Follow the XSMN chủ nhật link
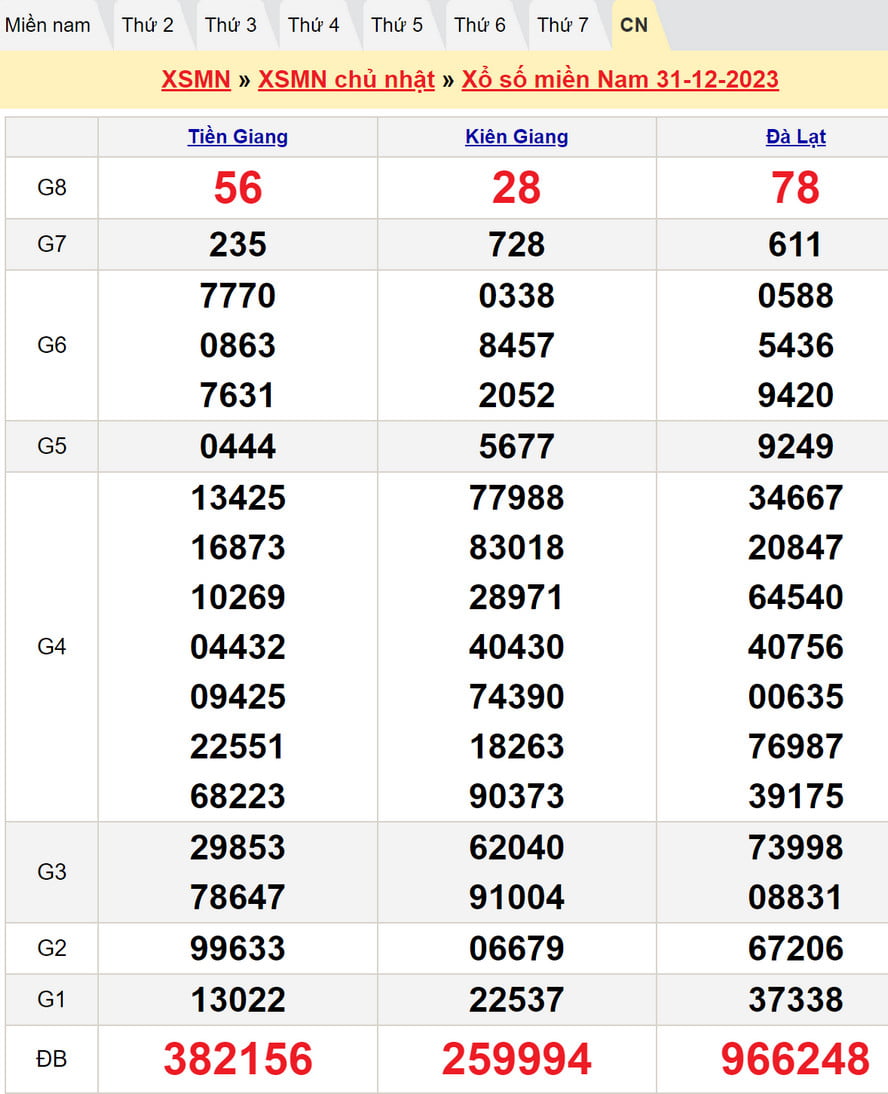The height and width of the screenshot is (1094, 888). click(346, 80)
